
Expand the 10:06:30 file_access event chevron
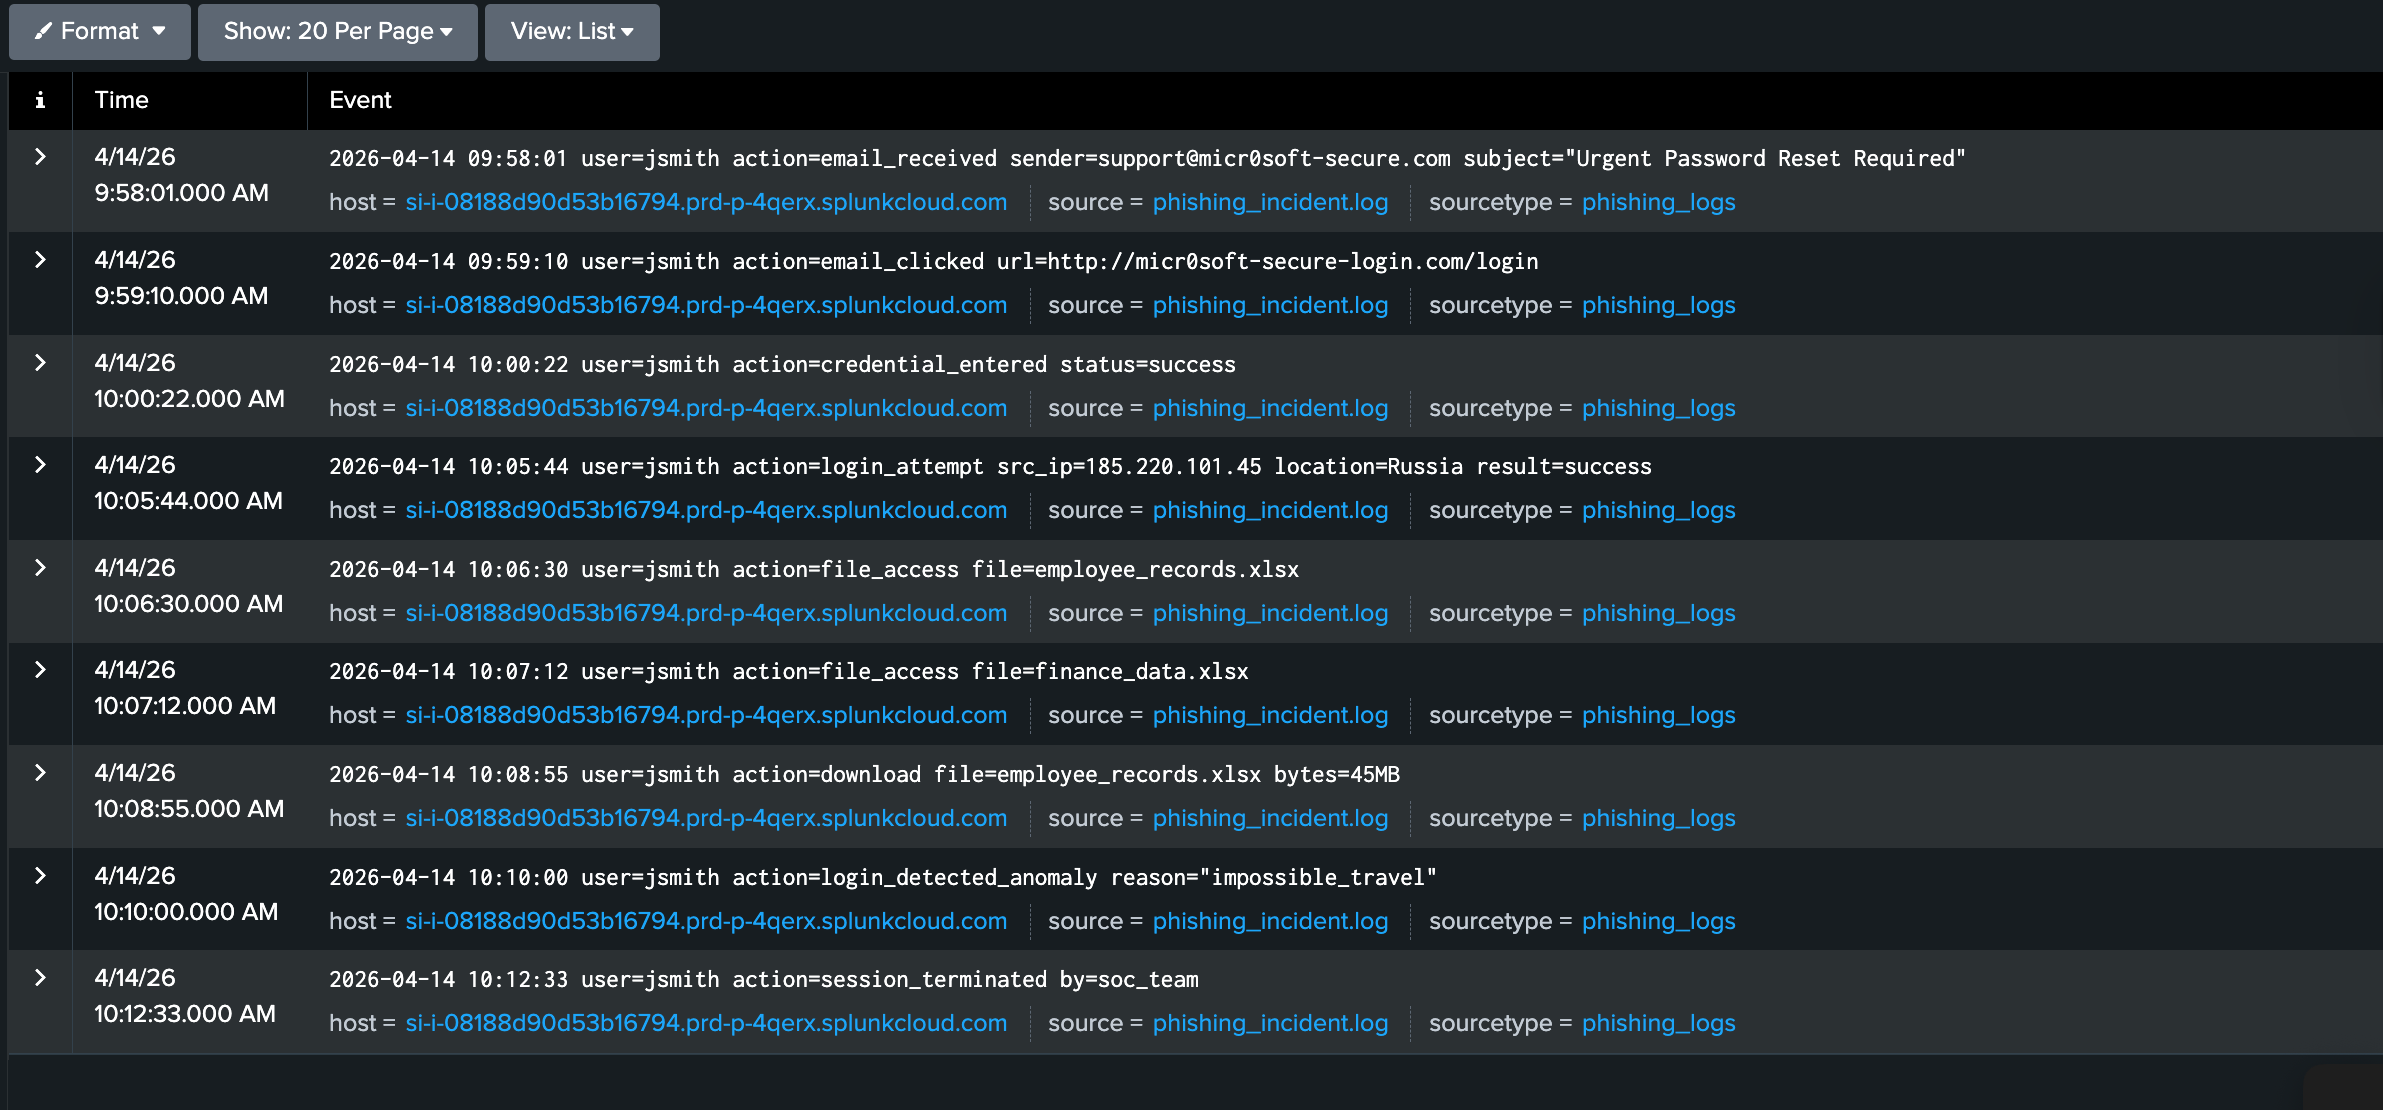[x=40, y=568]
